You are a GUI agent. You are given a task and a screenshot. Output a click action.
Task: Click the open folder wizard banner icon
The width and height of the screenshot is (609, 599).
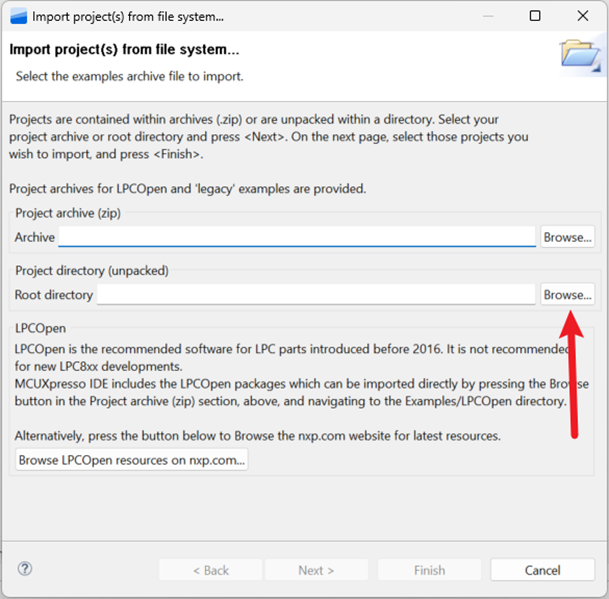(x=581, y=56)
